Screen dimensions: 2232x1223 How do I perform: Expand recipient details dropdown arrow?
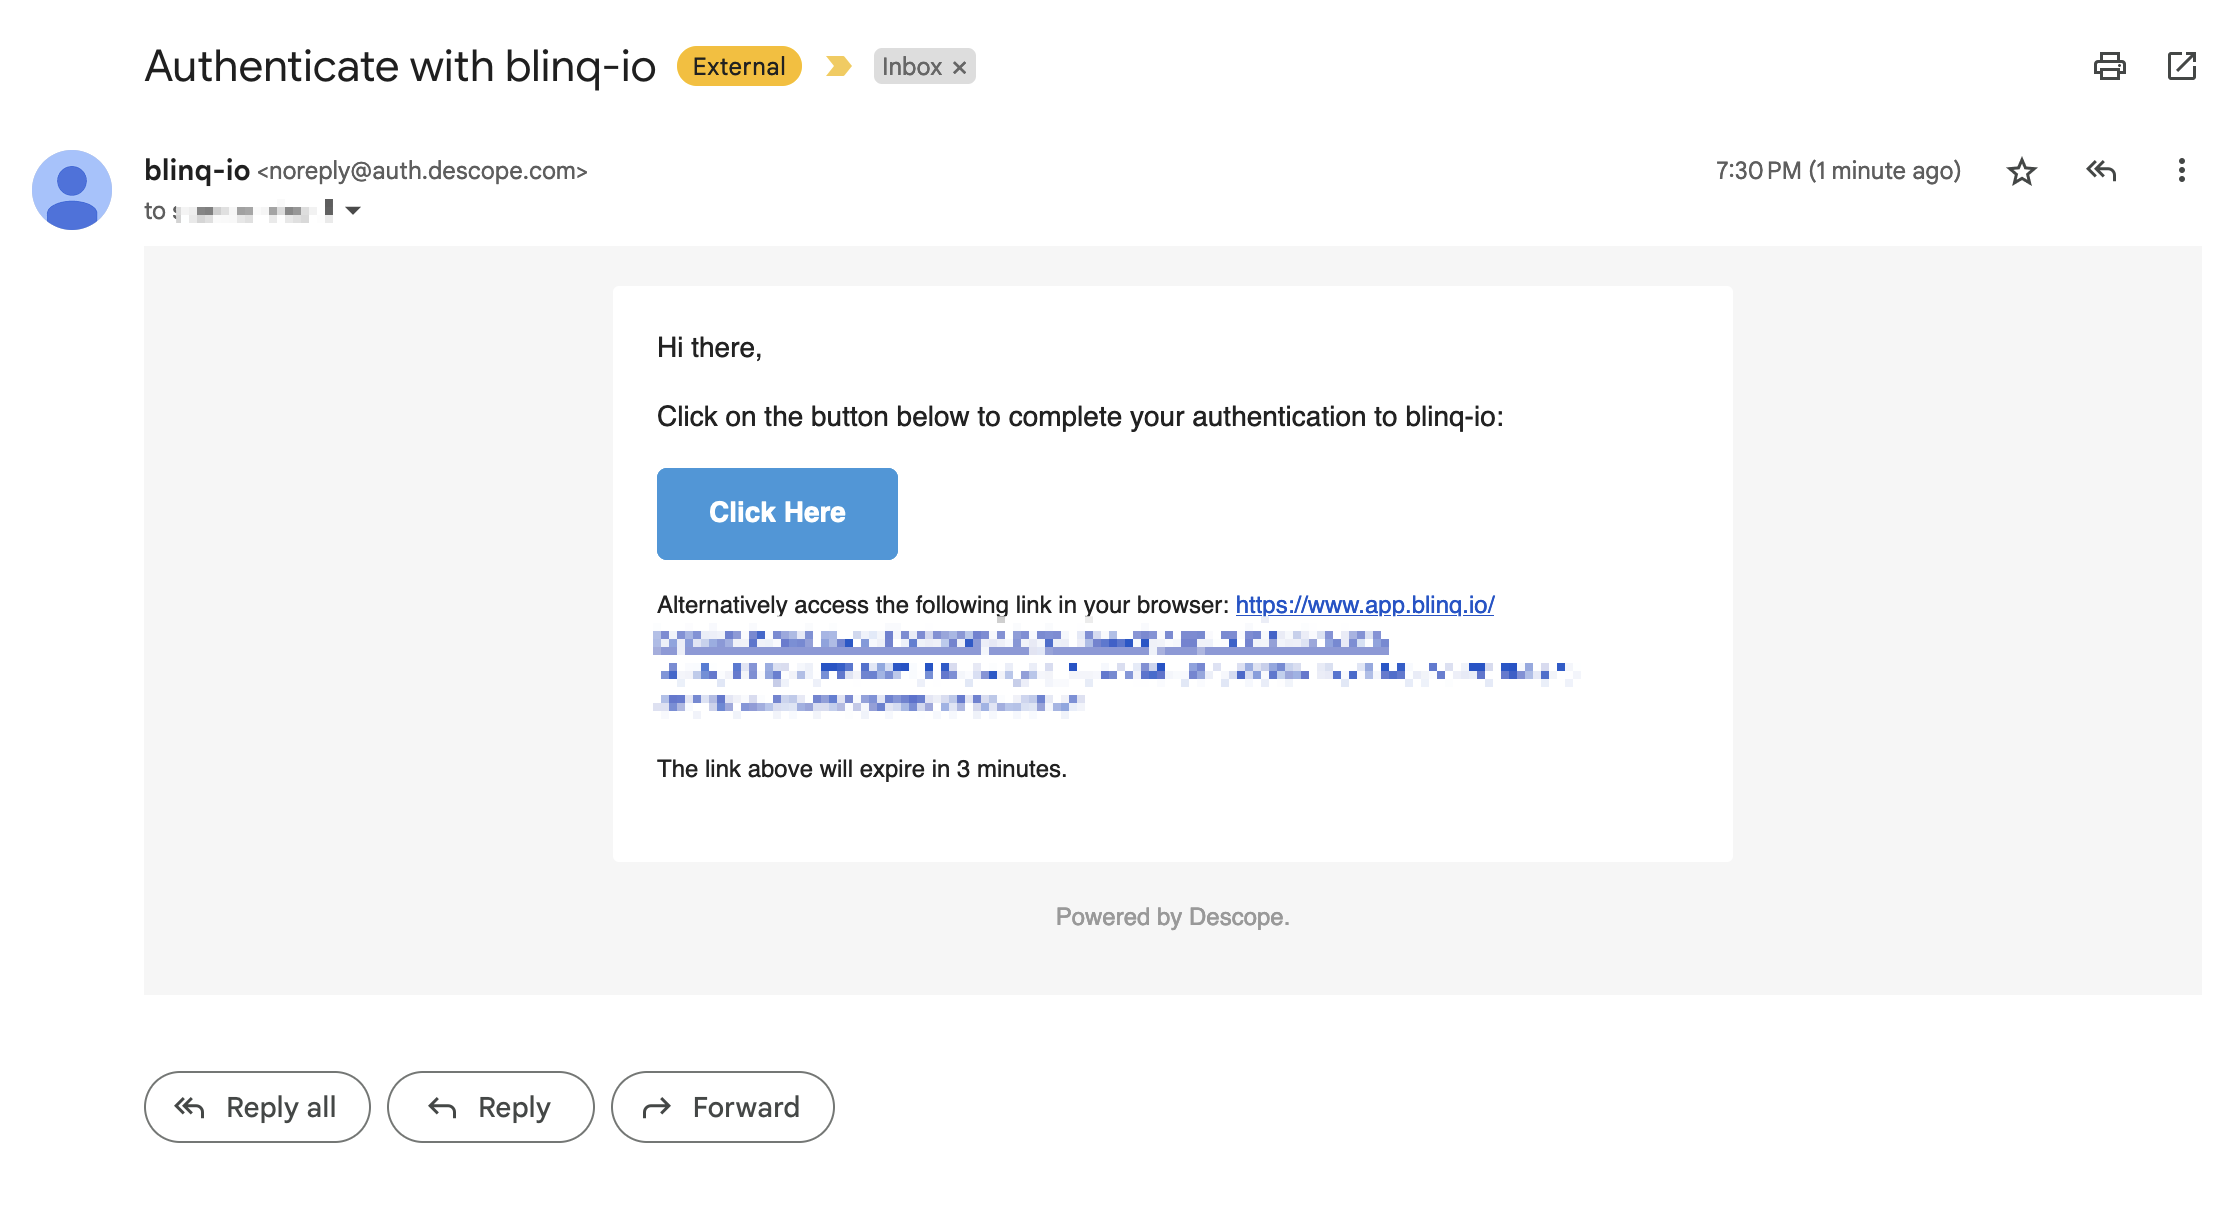pyautogui.click(x=353, y=210)
